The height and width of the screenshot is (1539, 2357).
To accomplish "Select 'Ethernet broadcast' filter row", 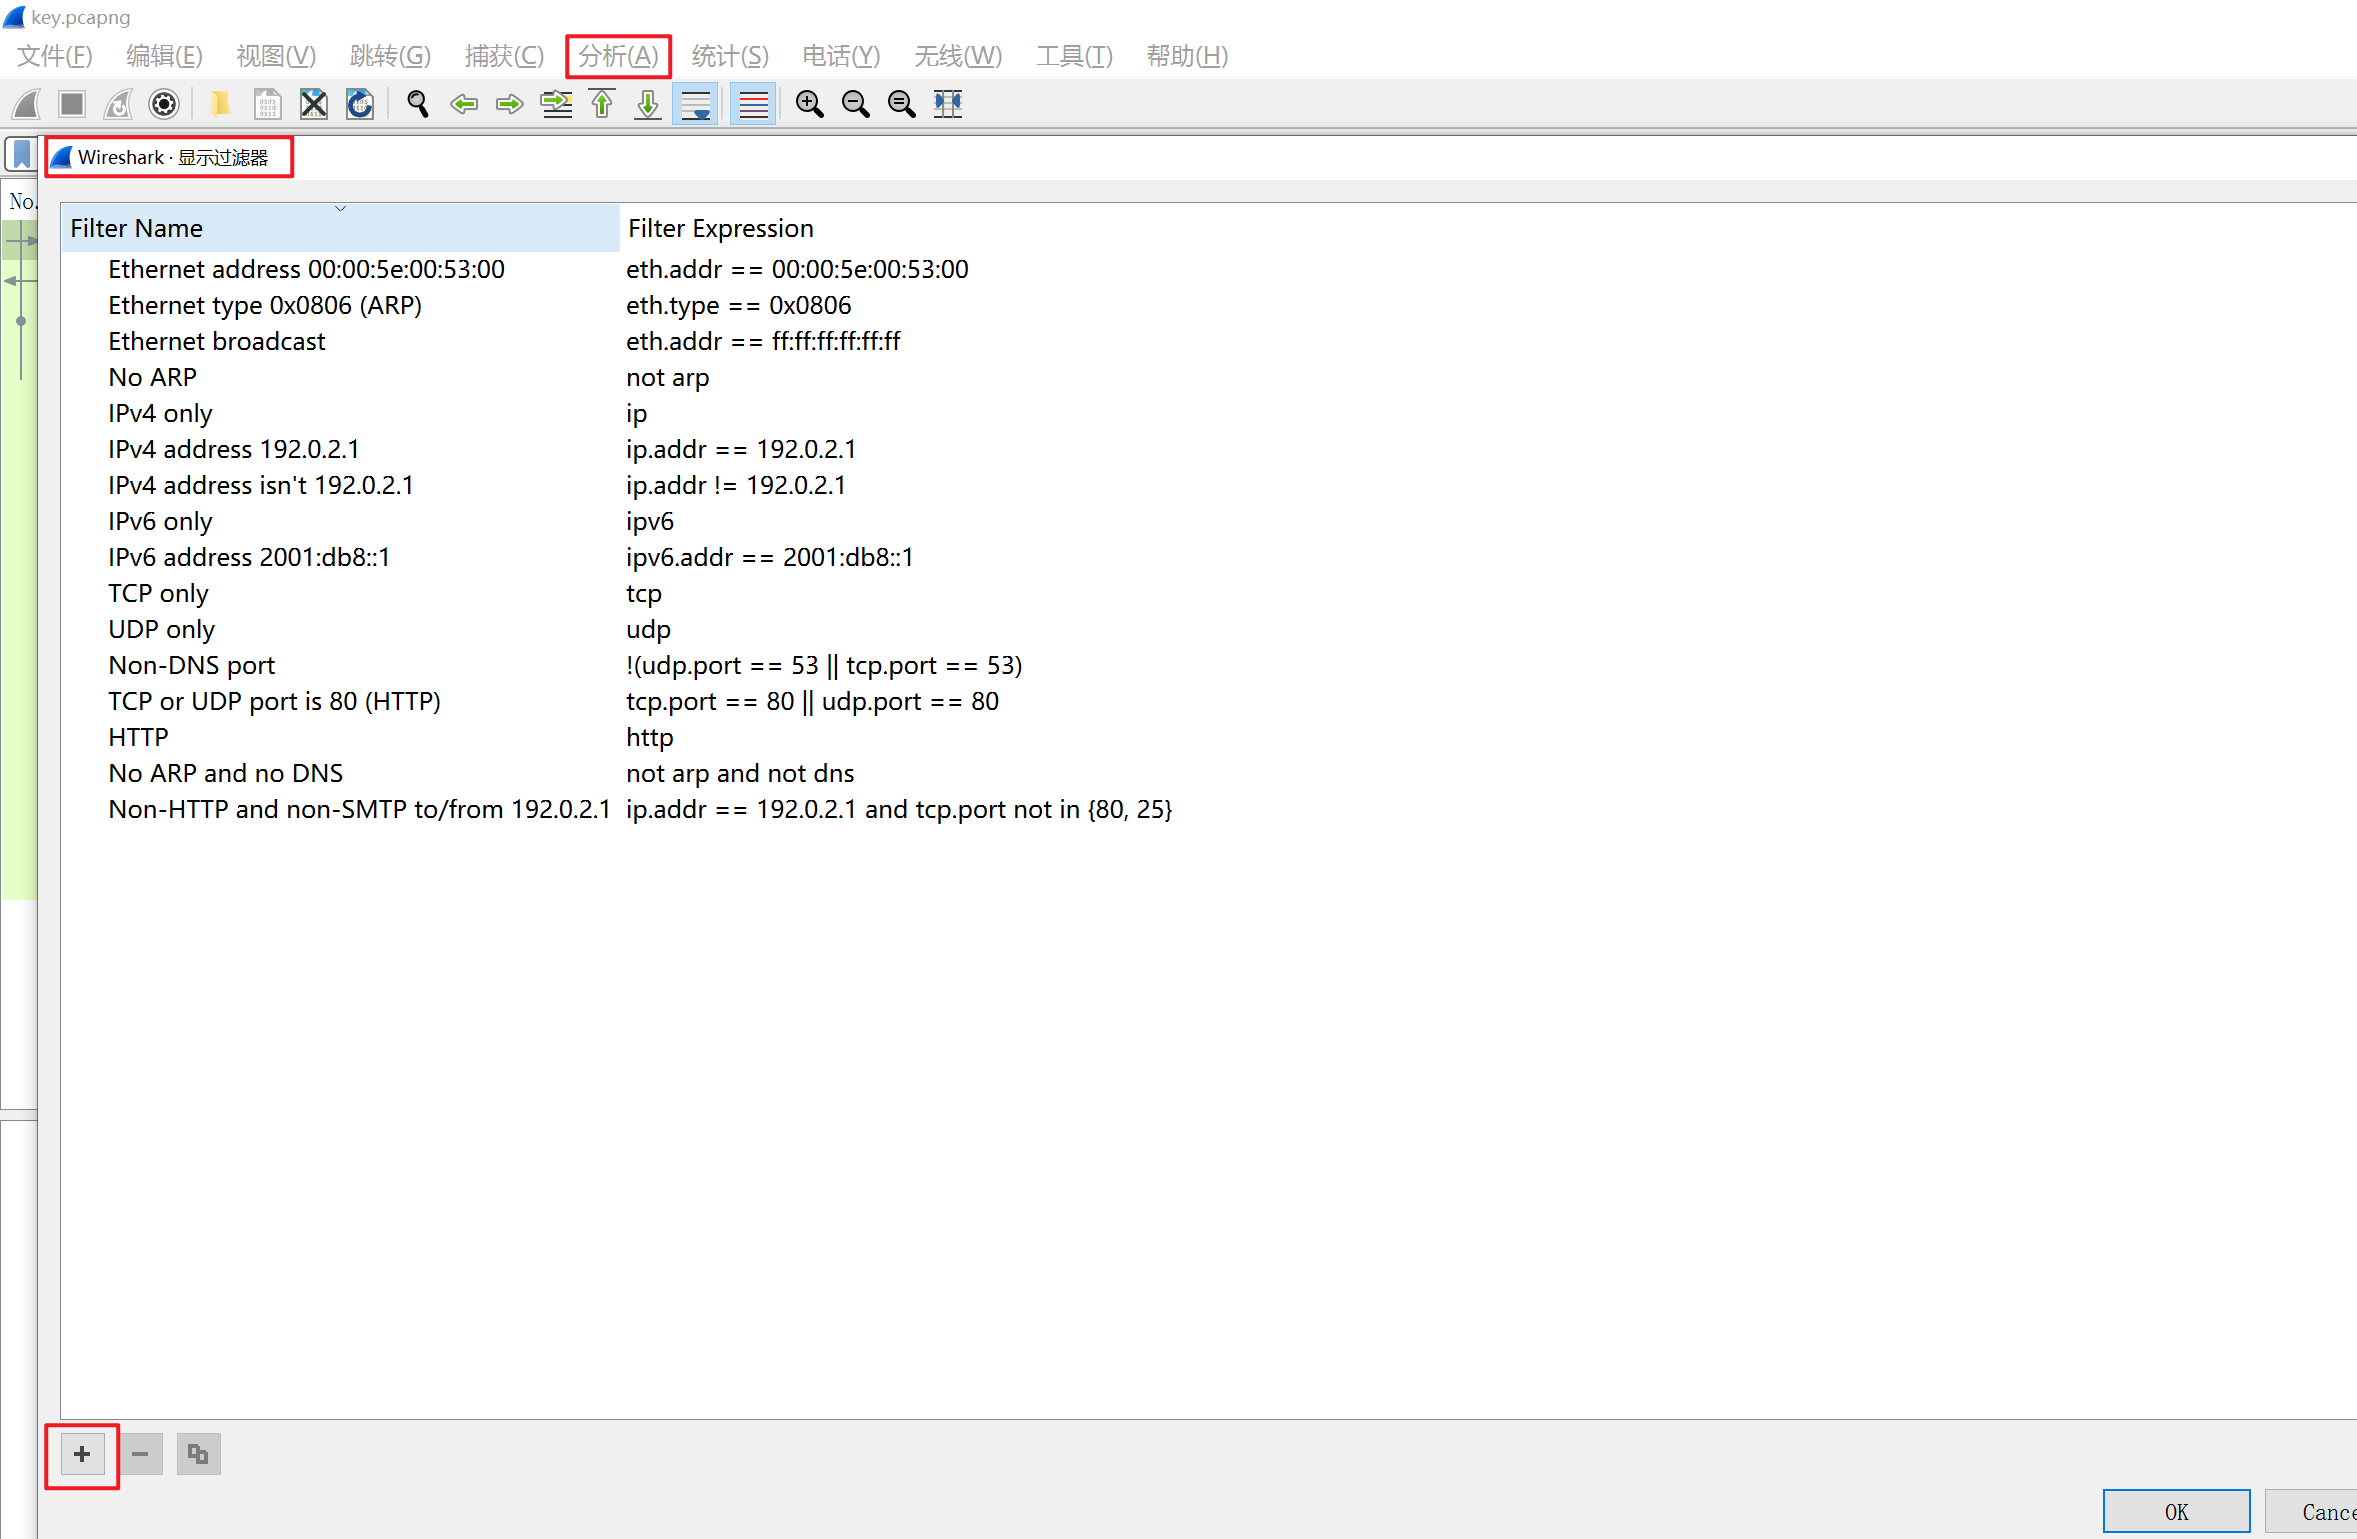I will click(x=216, y=341).
